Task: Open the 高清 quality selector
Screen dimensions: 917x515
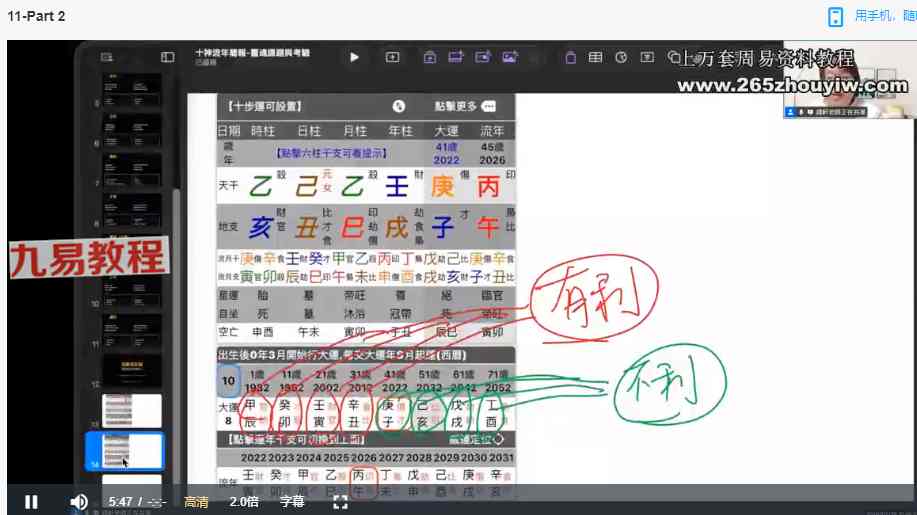Action: point(196,502)
